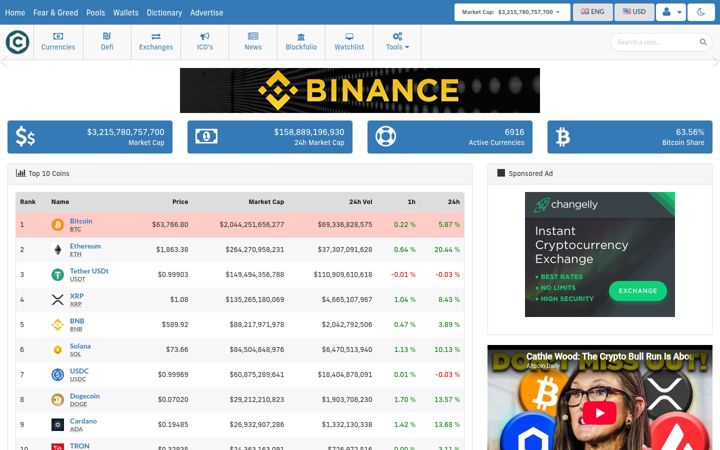This screenshot has height=450, width=720.
Task: Open Advertise menu item
Action: coord(207,13)
